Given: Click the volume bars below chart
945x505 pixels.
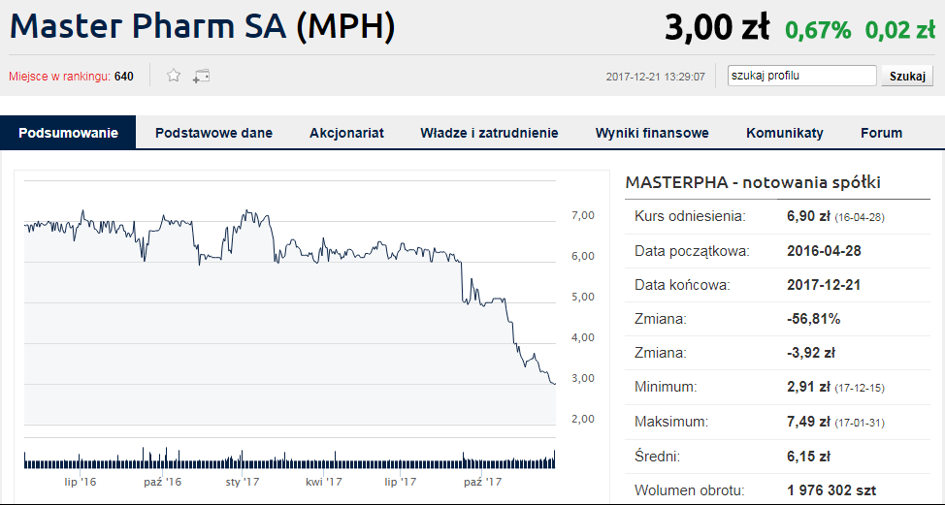Looking at the screenshot, I should pyautogui.click(x=289, y=460).
